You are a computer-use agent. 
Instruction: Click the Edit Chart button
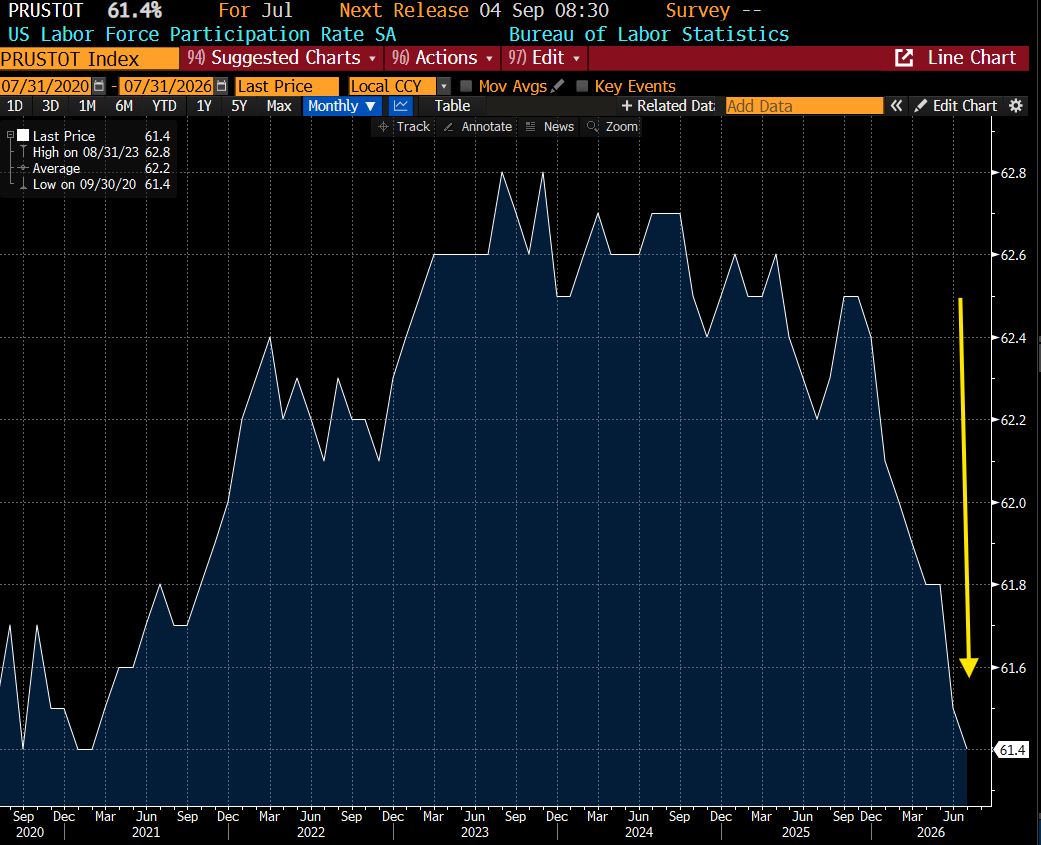point(956,106)
